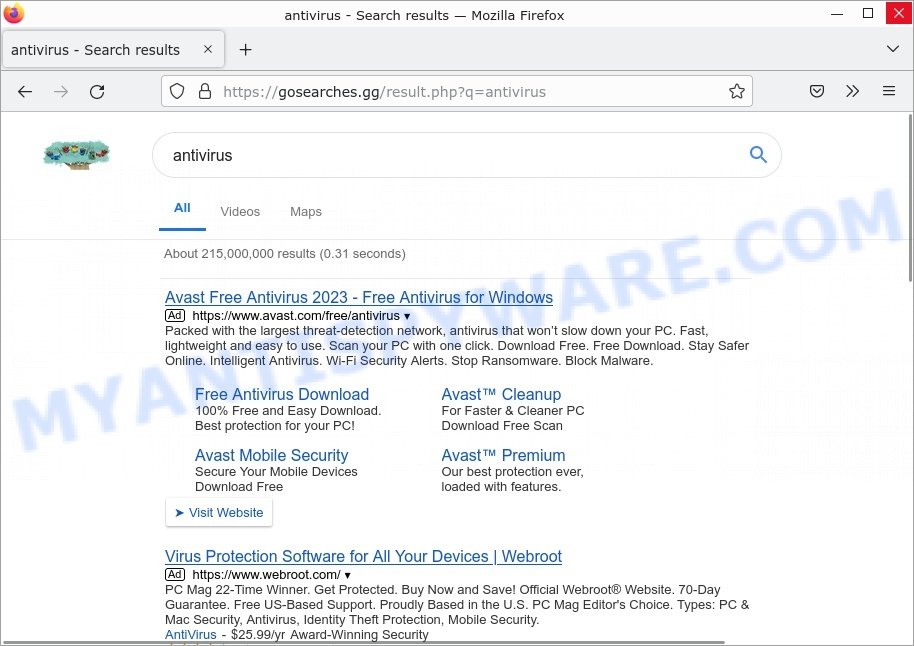Select the antivirus - Search results browser tab
The image size is (914, 646).
point(113,50)
